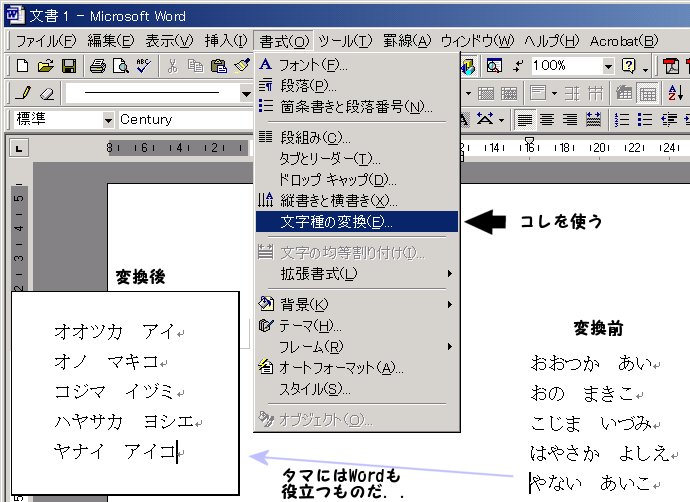Screen dimensions: 690x502
Task: Open the 編集(E) menu
Action: [x=110, y=41]
